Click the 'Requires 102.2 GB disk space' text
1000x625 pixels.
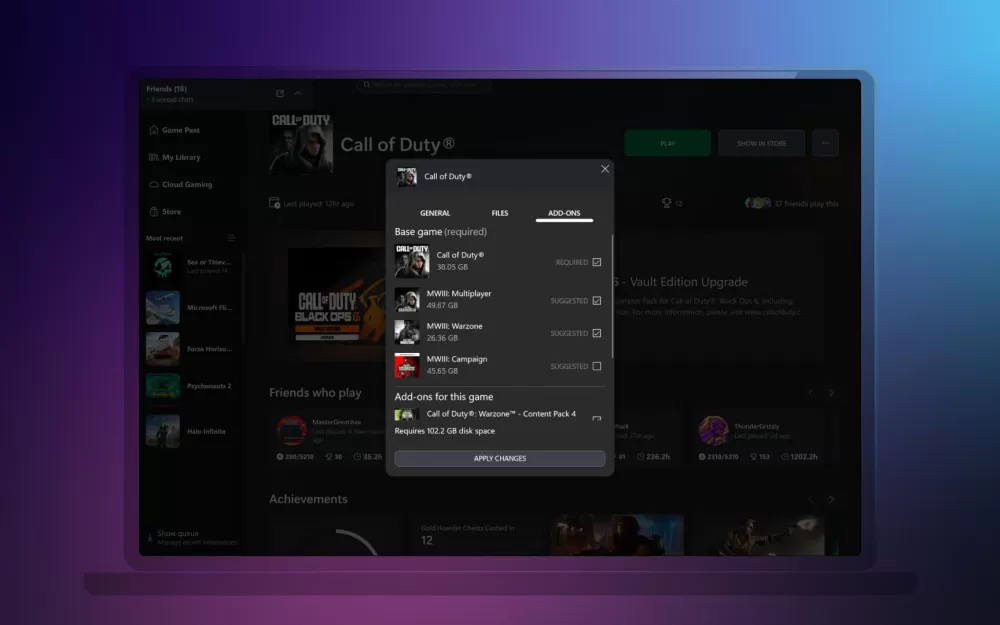click(x=445, y=431)
